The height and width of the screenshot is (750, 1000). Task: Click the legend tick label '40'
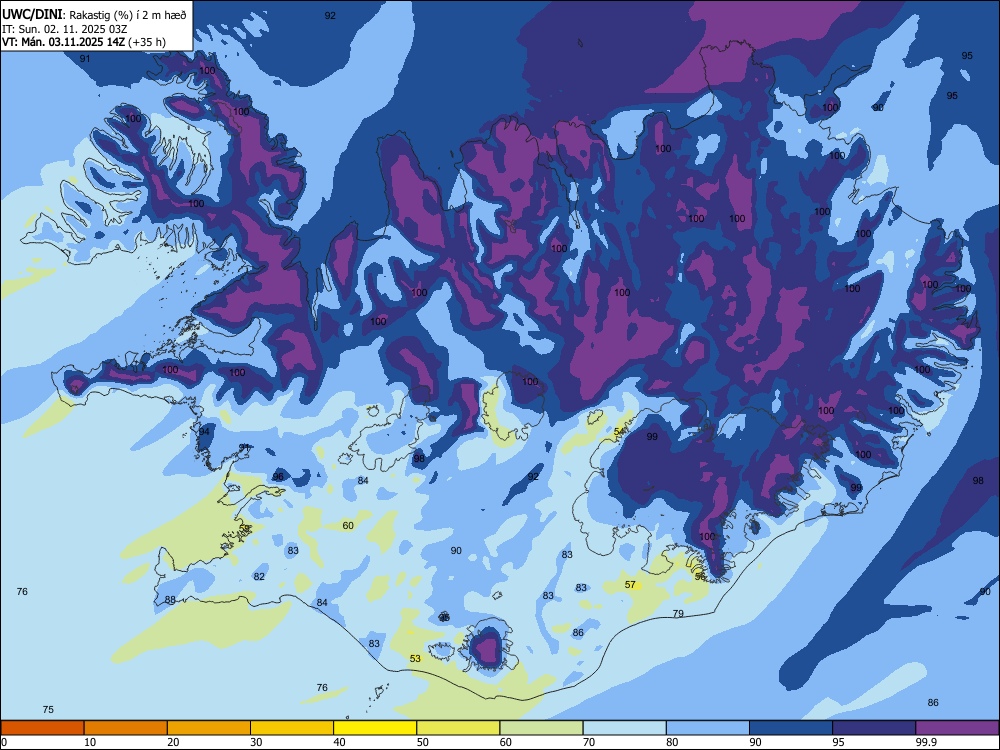click(x=340, y=742)
